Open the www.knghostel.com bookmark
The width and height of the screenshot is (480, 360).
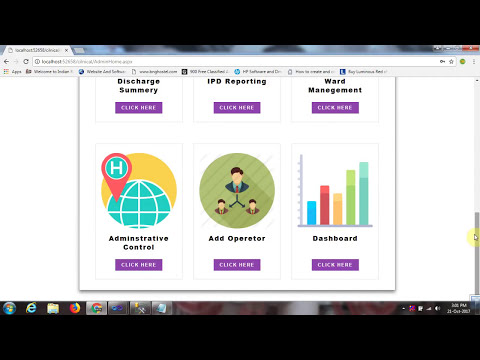tap(155, 72)
